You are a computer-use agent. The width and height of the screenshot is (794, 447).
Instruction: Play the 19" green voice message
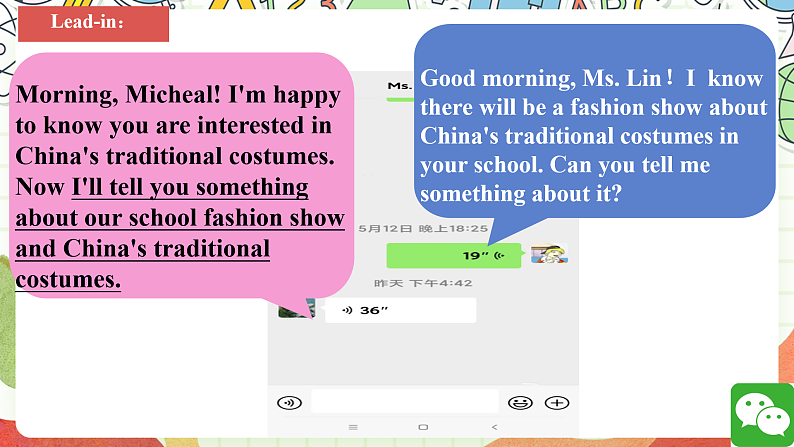click(454, 256)
